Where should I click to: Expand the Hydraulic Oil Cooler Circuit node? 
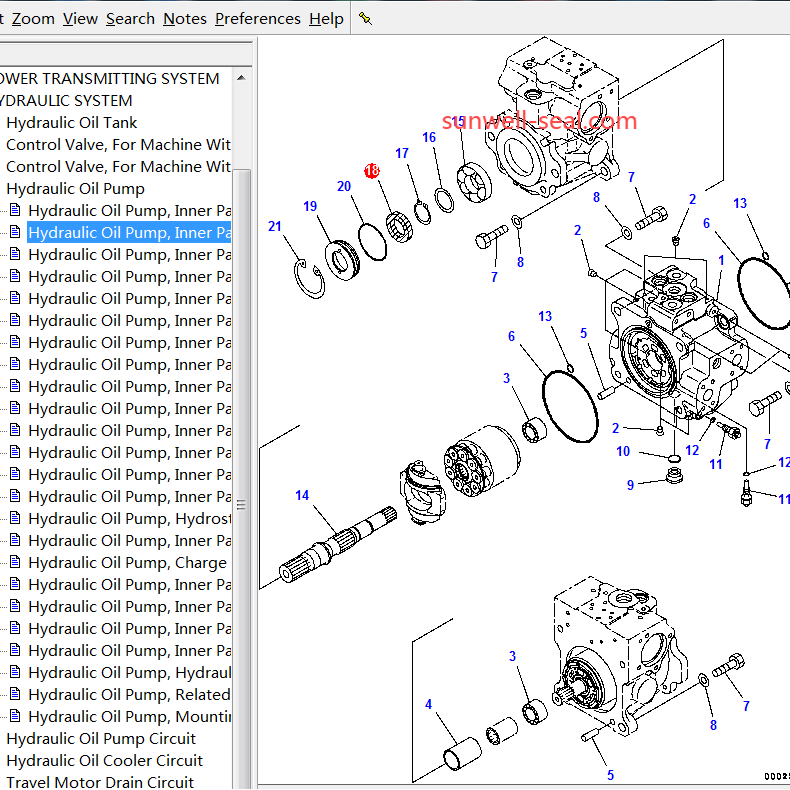tap(104, 760)
